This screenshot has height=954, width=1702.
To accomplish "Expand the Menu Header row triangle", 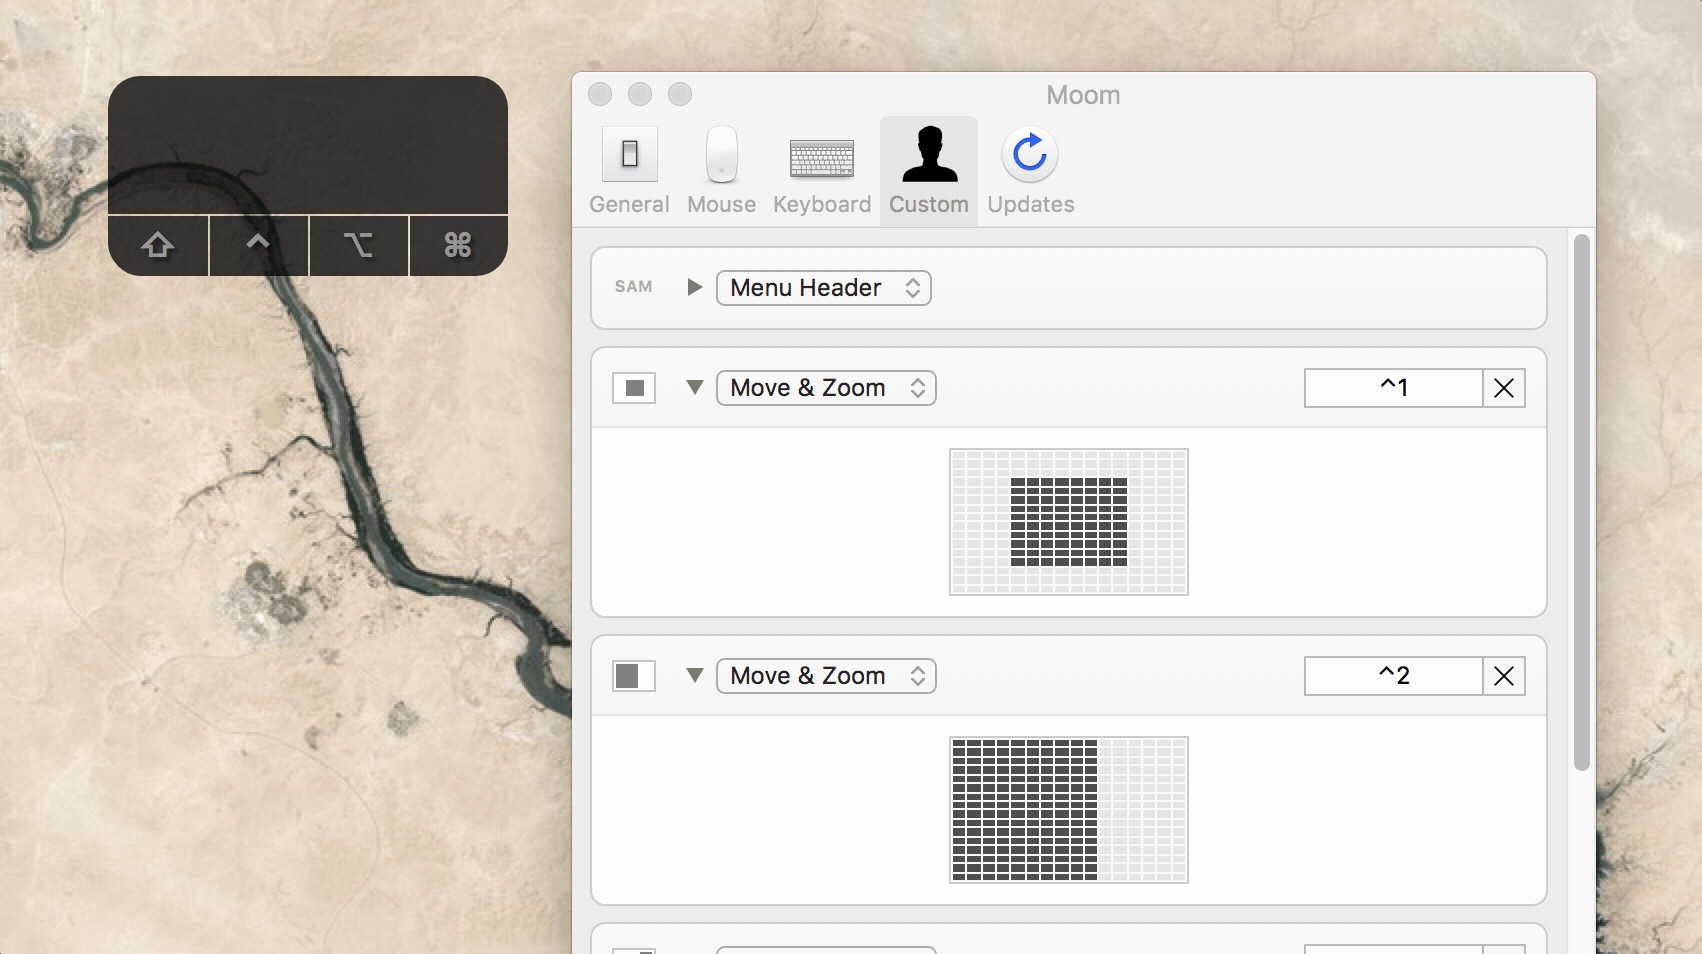I will click(x=695, y=287).
